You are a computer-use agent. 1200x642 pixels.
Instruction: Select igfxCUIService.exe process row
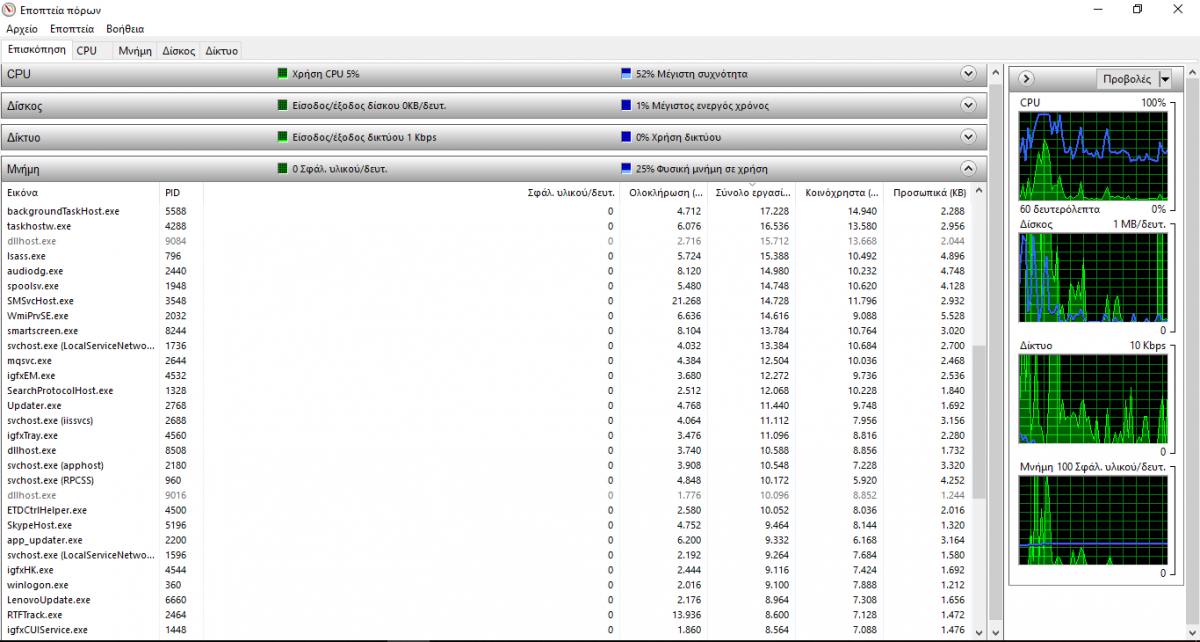click(x=486, y=630)
